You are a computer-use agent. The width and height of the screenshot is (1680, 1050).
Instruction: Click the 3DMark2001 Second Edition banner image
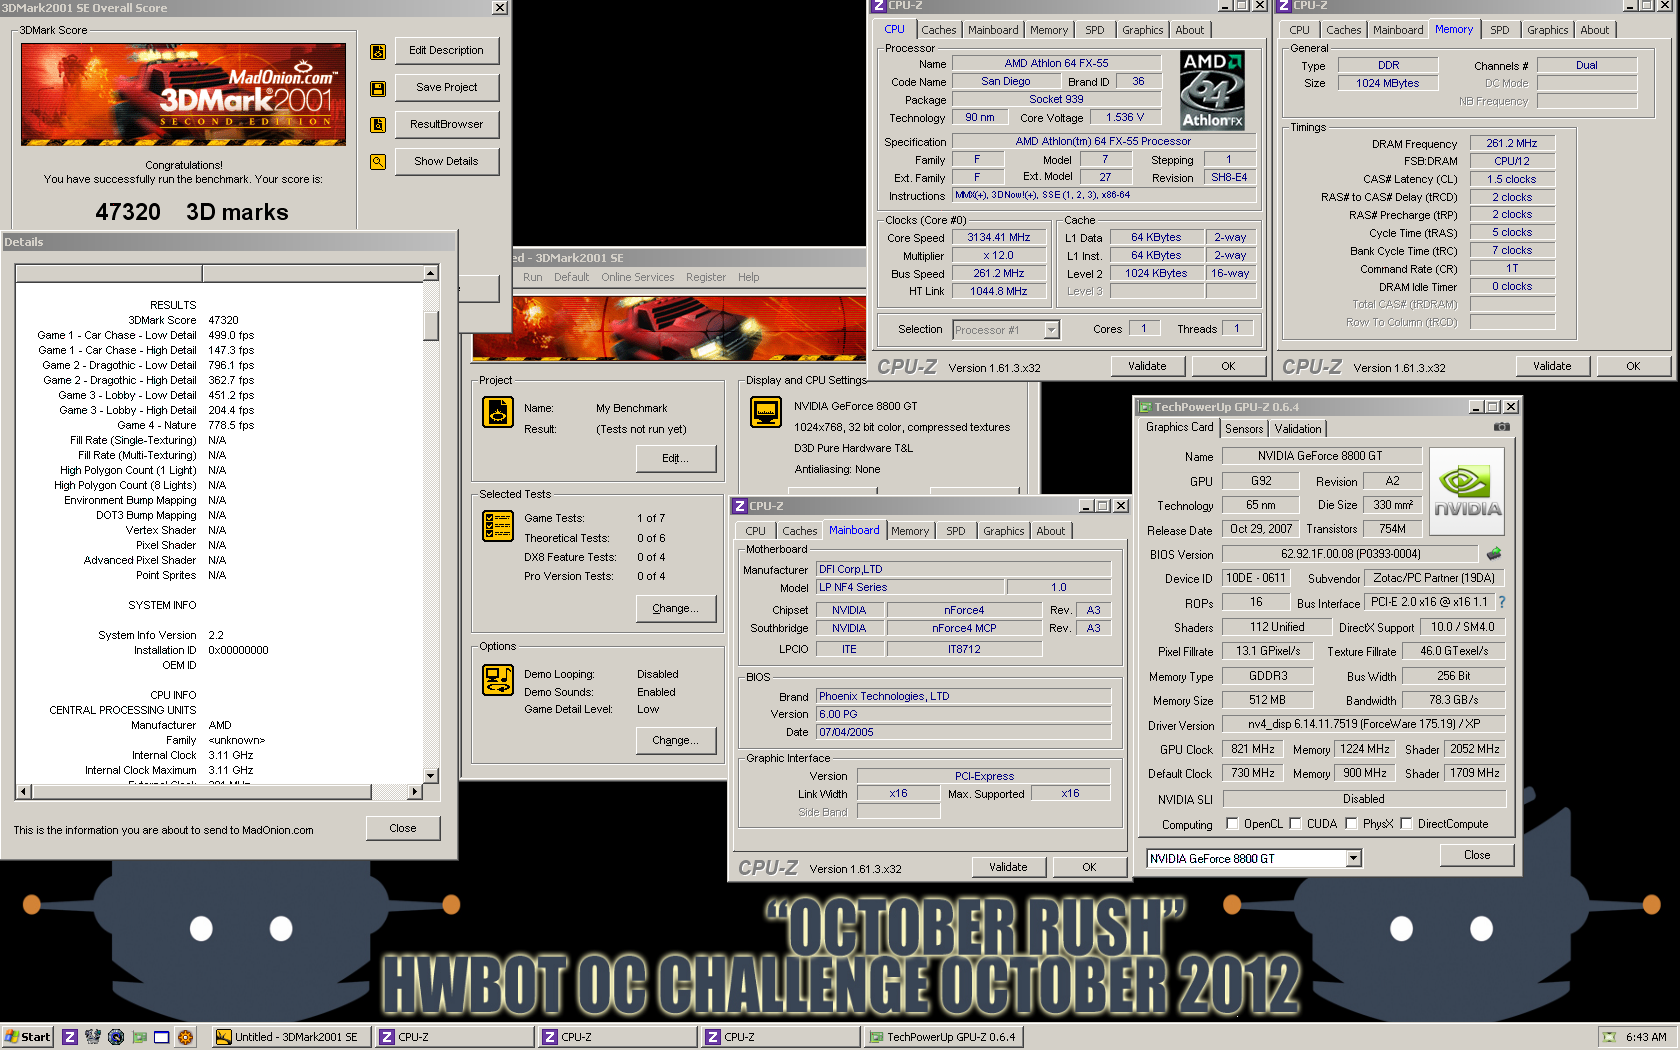point(183,94)
